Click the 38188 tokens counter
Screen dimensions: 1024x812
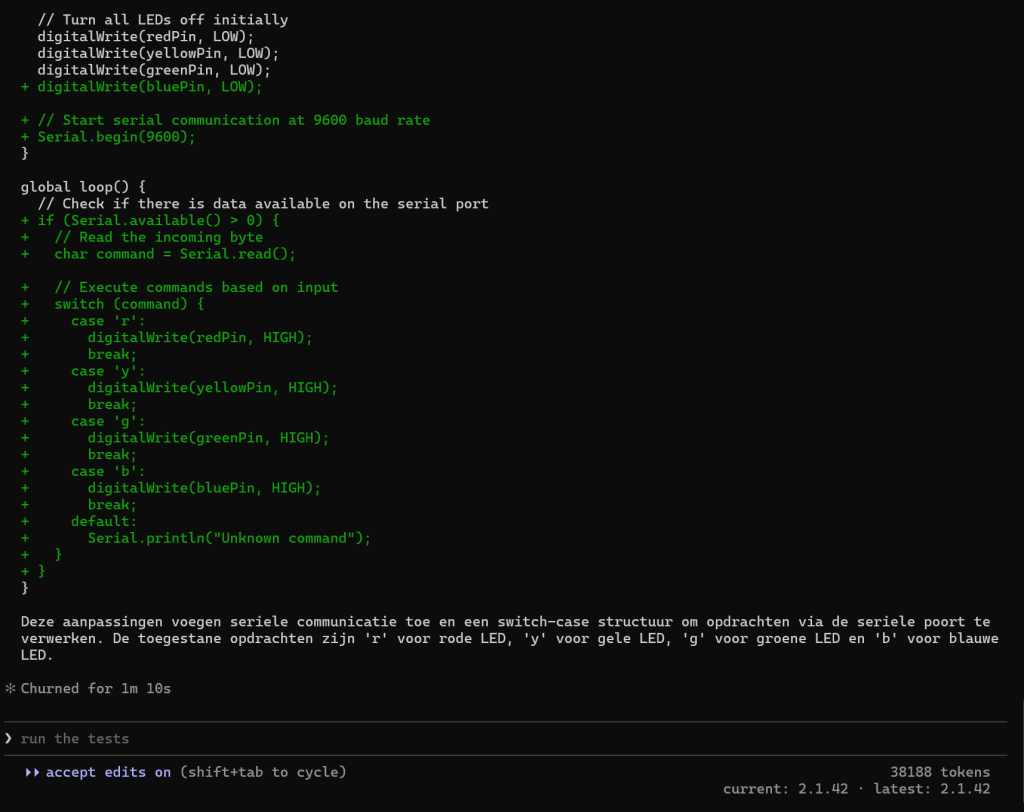coord(939,772)
